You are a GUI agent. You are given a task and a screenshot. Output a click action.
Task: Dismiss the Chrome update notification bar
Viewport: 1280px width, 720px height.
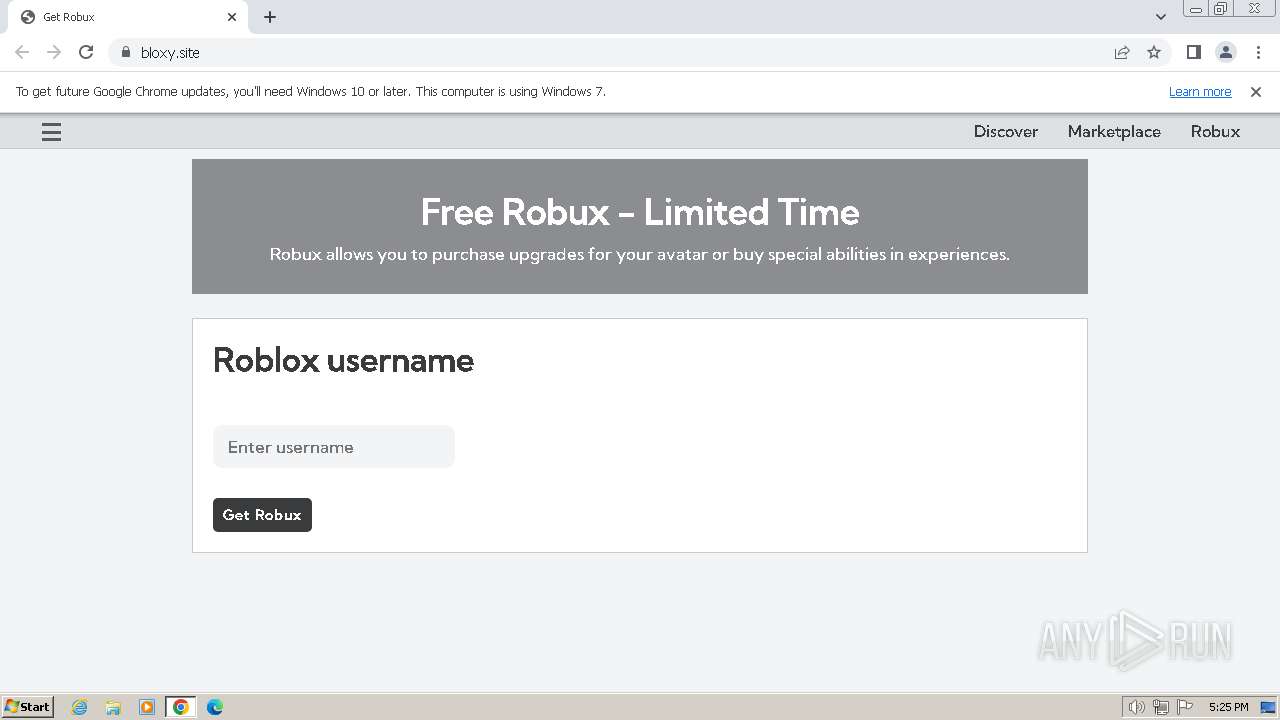[x=1256, y=91]
